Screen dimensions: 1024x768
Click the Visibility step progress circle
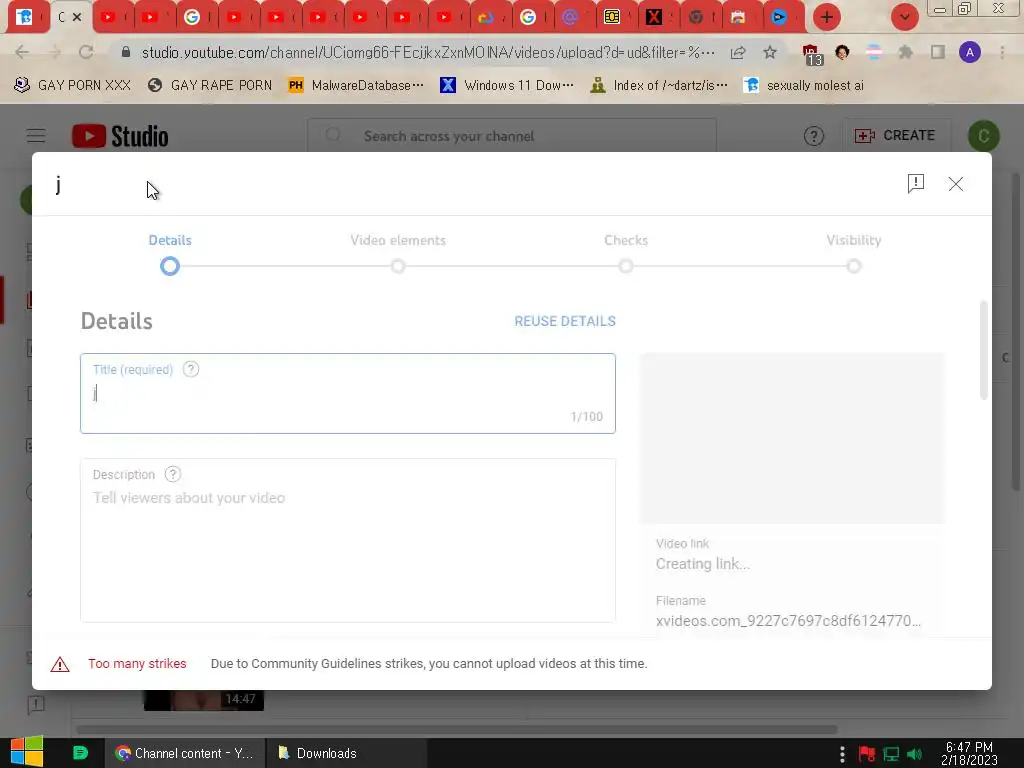click(854, 266)
